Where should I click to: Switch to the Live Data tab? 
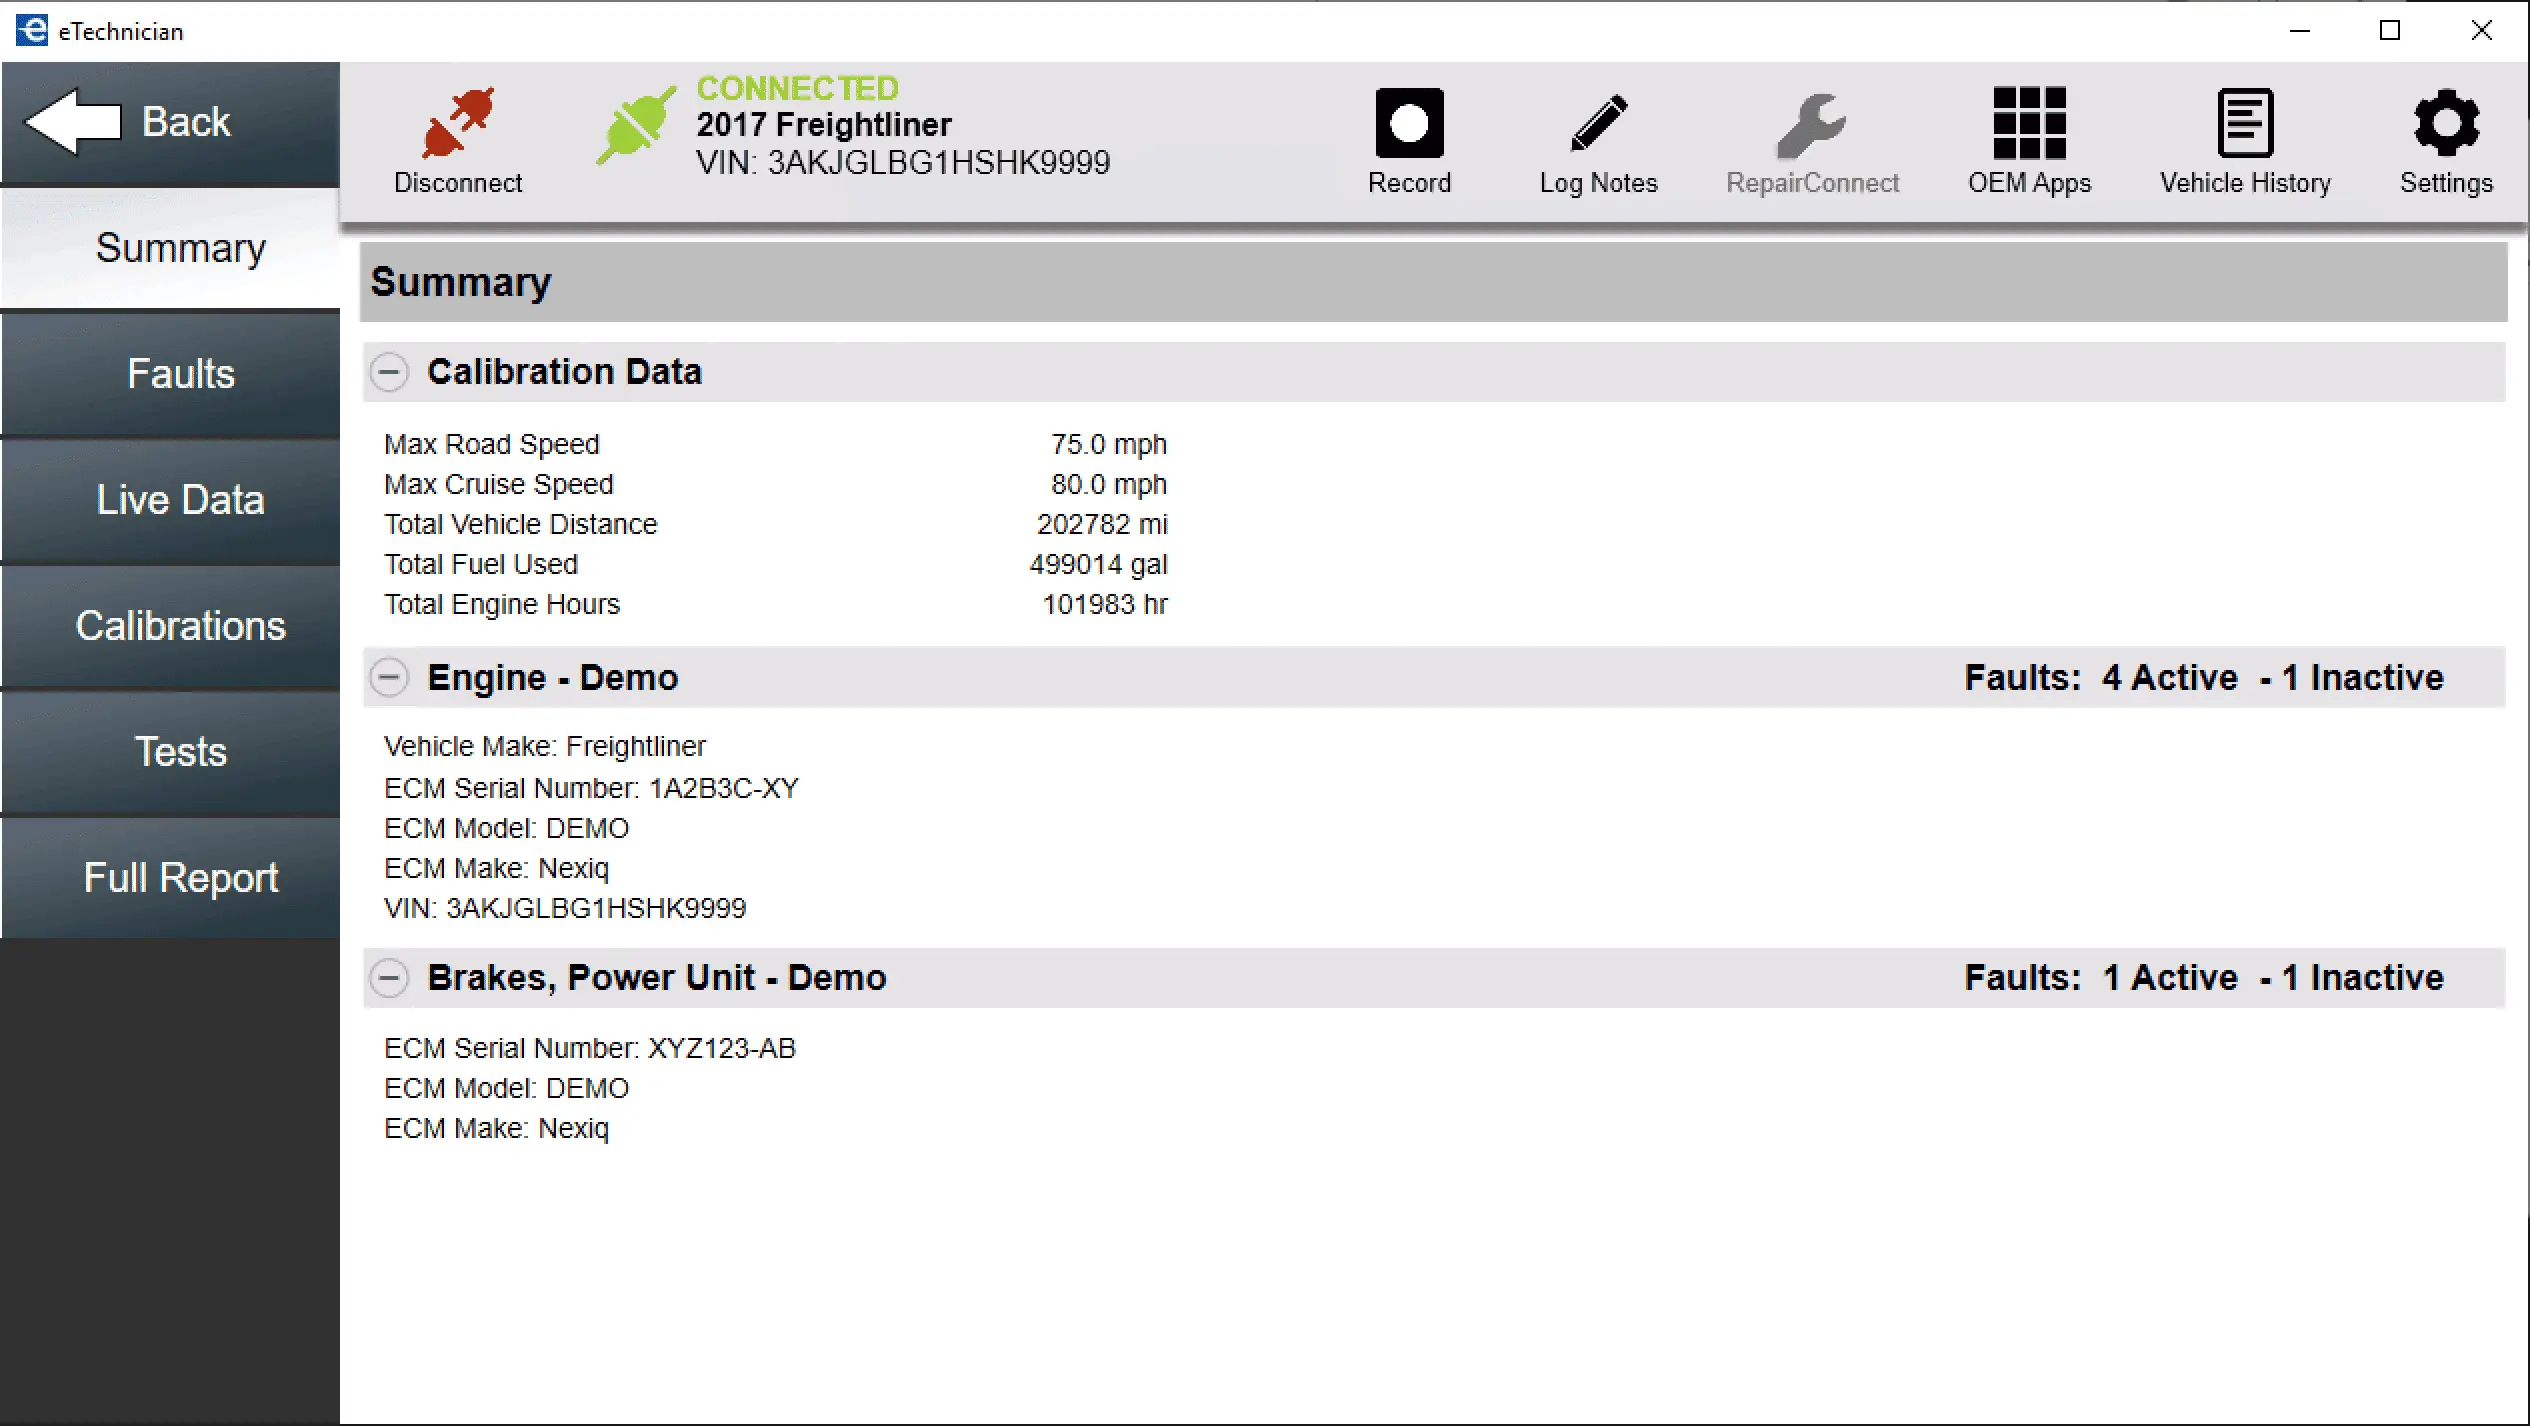[180, 500]
